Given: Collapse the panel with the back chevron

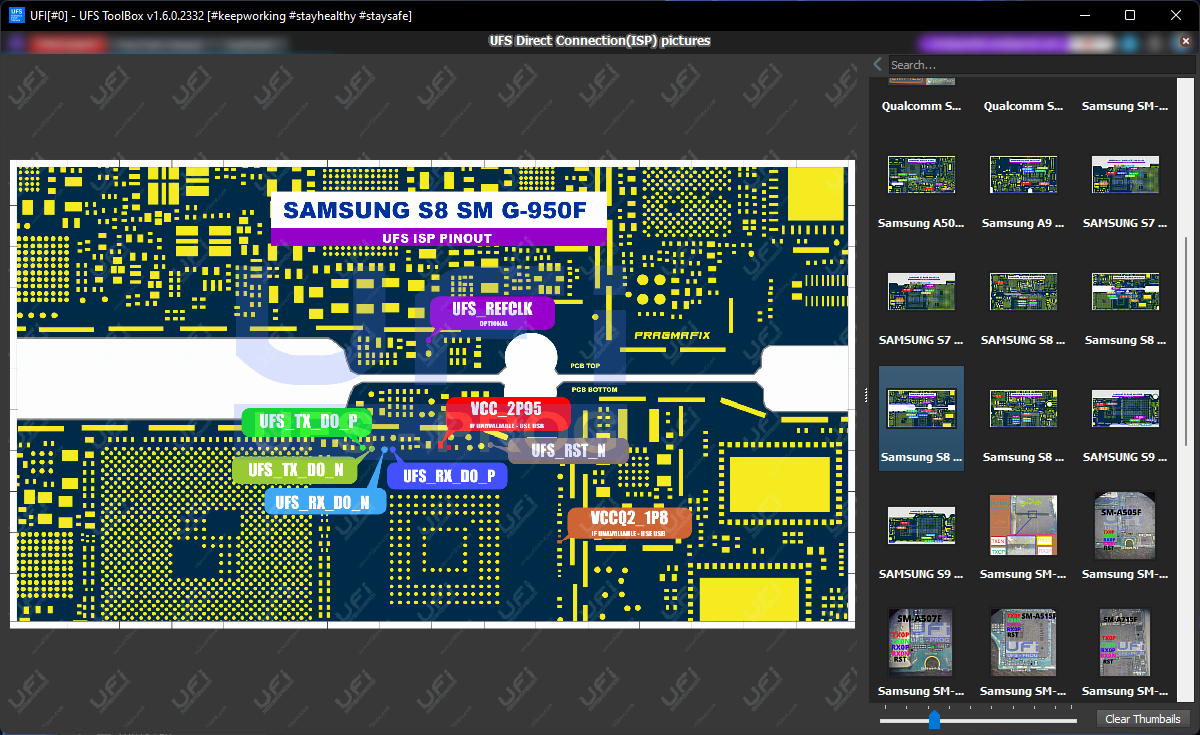Looking at the screenshot, I should click(x=878, y=64).
